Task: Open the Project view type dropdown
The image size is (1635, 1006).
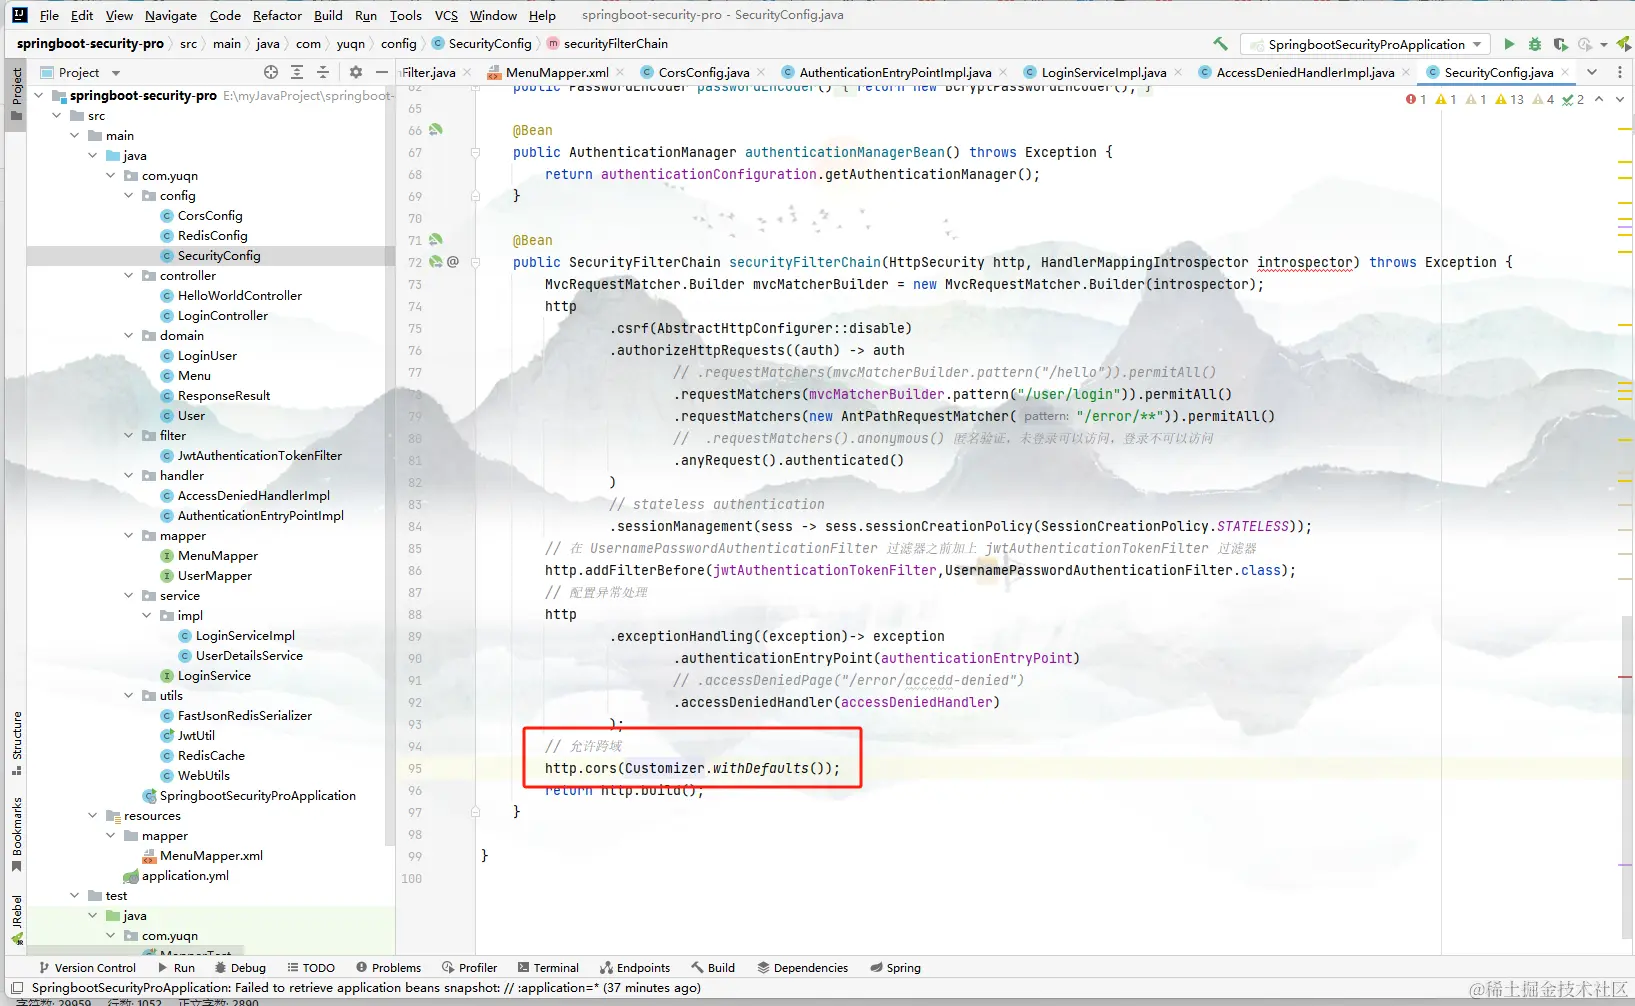Action: pos(116,73)
